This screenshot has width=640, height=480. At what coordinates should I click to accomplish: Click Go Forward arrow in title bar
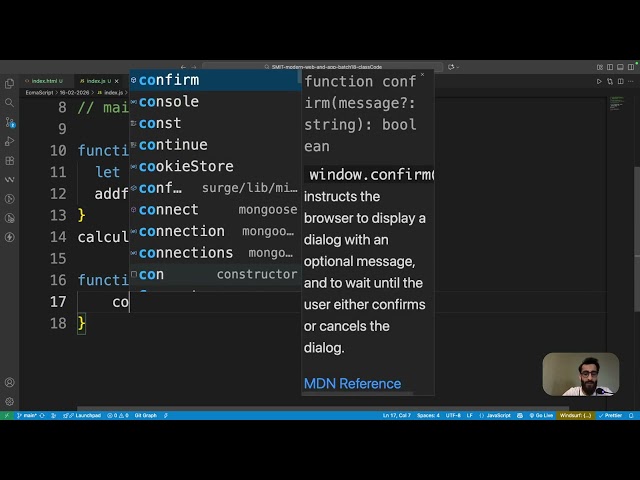coord(194,67)
